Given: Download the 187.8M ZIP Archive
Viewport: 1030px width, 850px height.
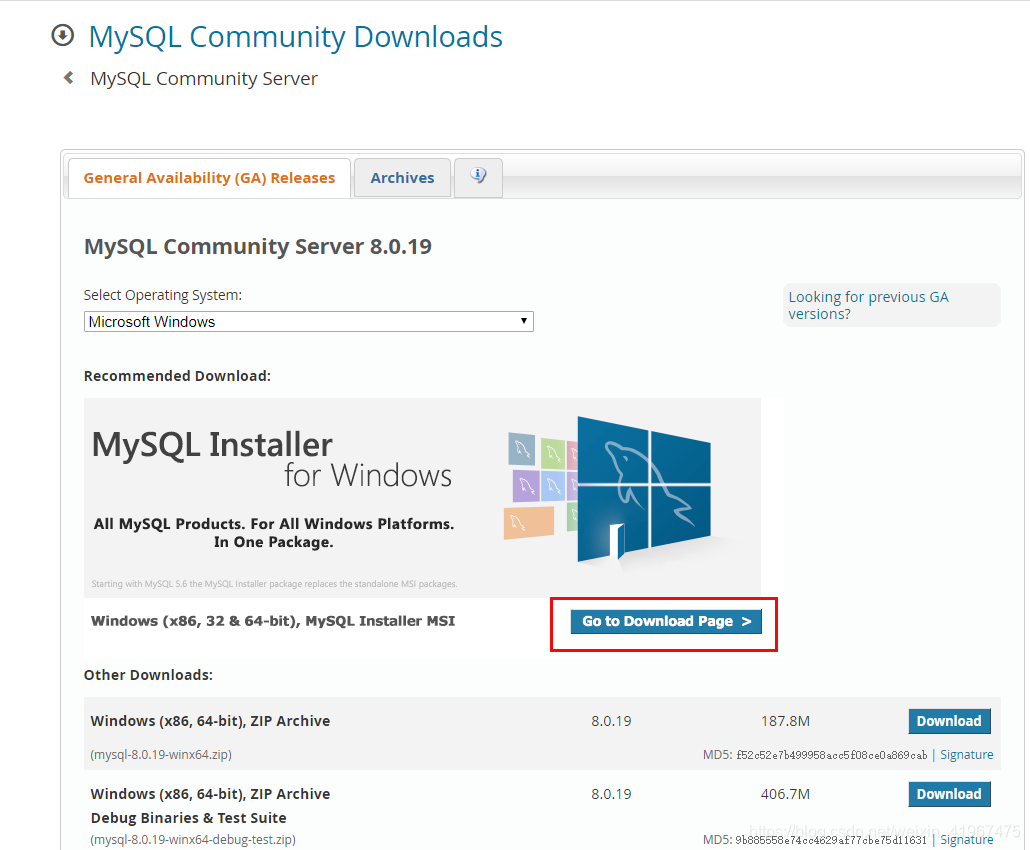Looking at the screenshot, I should pos(949,721).
